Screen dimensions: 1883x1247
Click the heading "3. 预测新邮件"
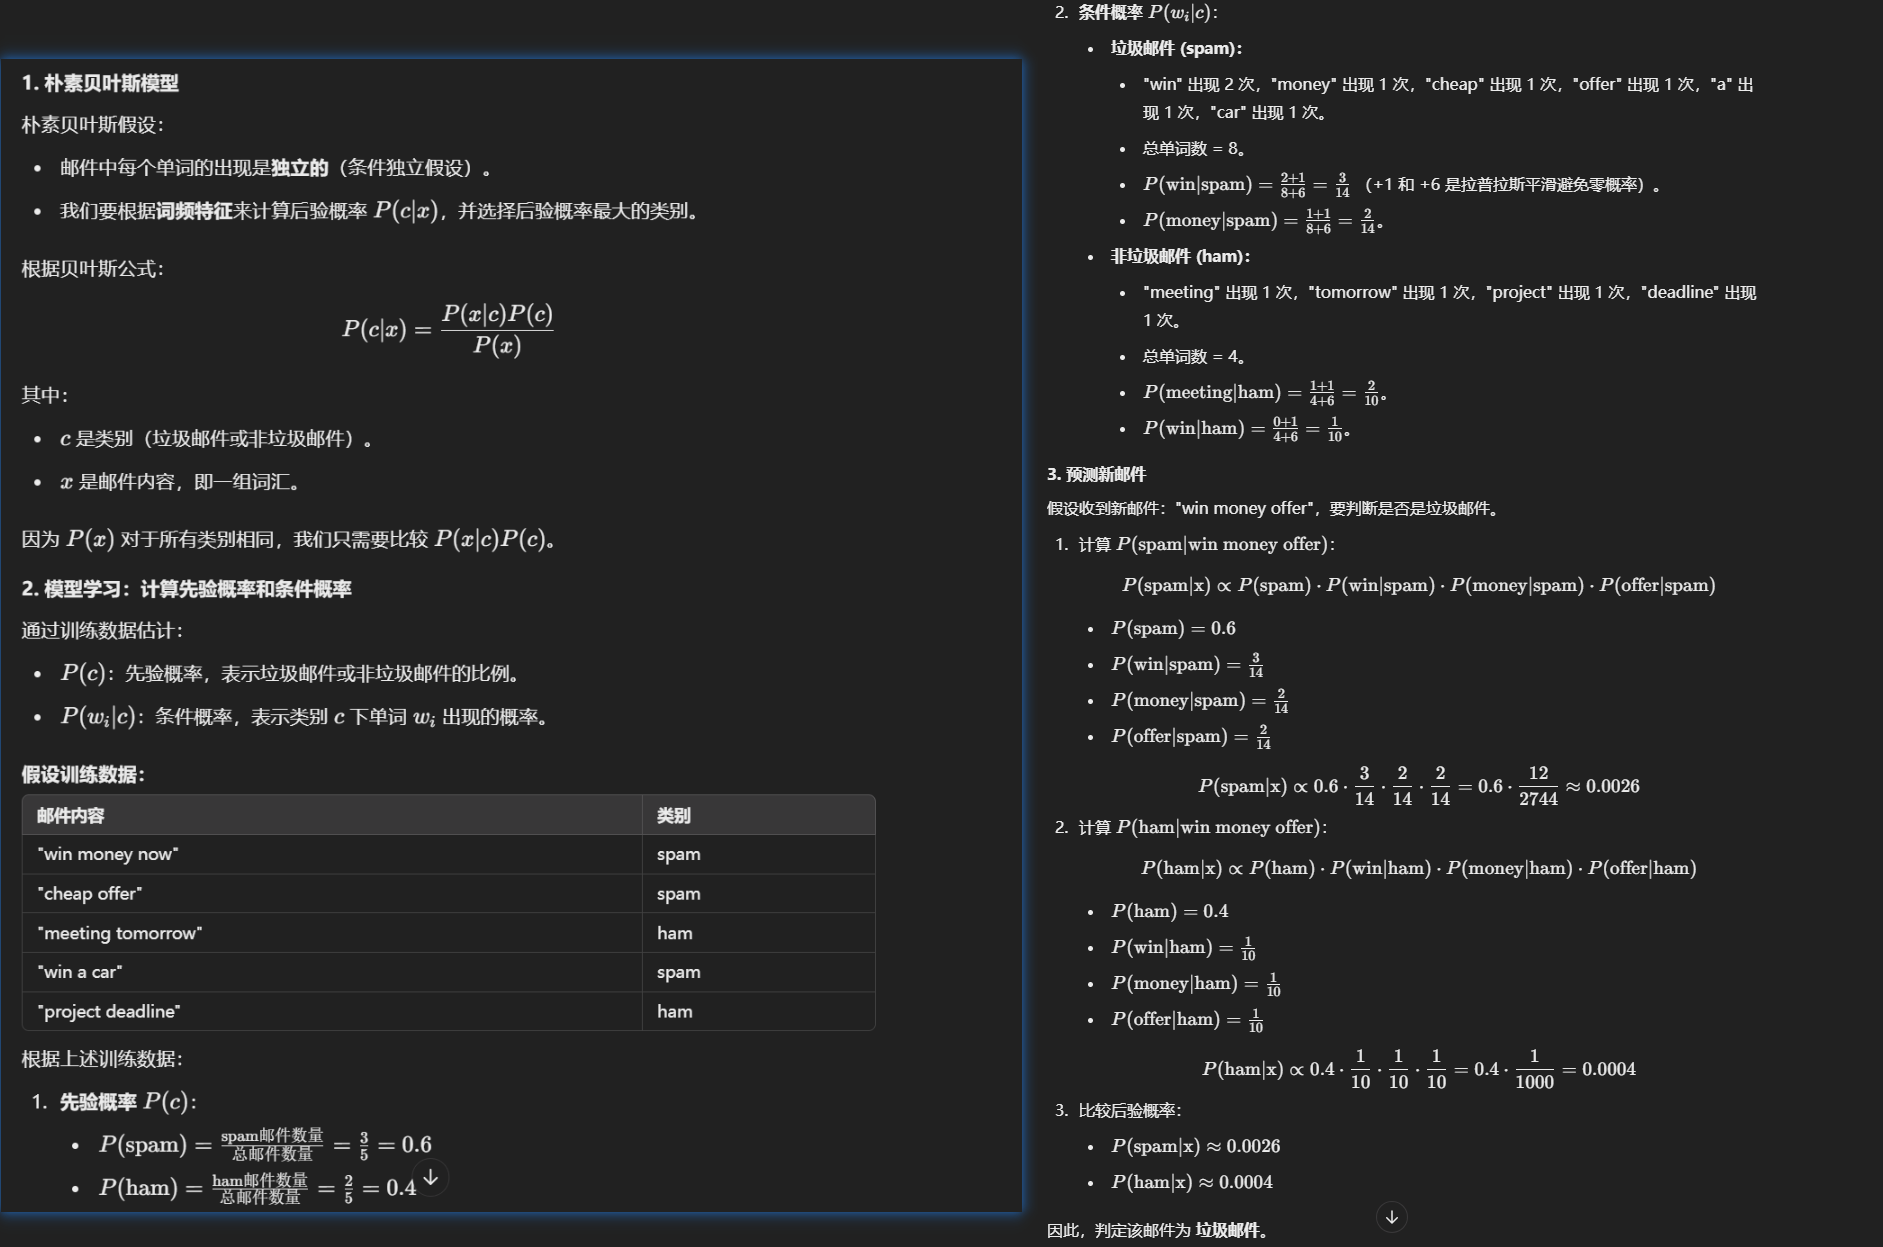pos(1096,474)
